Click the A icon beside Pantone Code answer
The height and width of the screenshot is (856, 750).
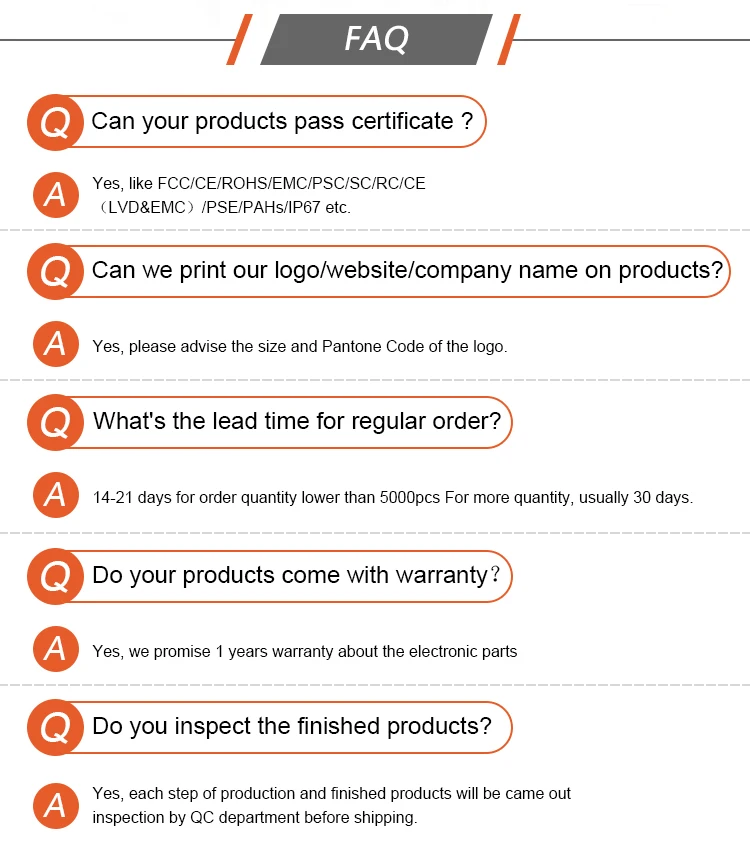pos(55,345)
